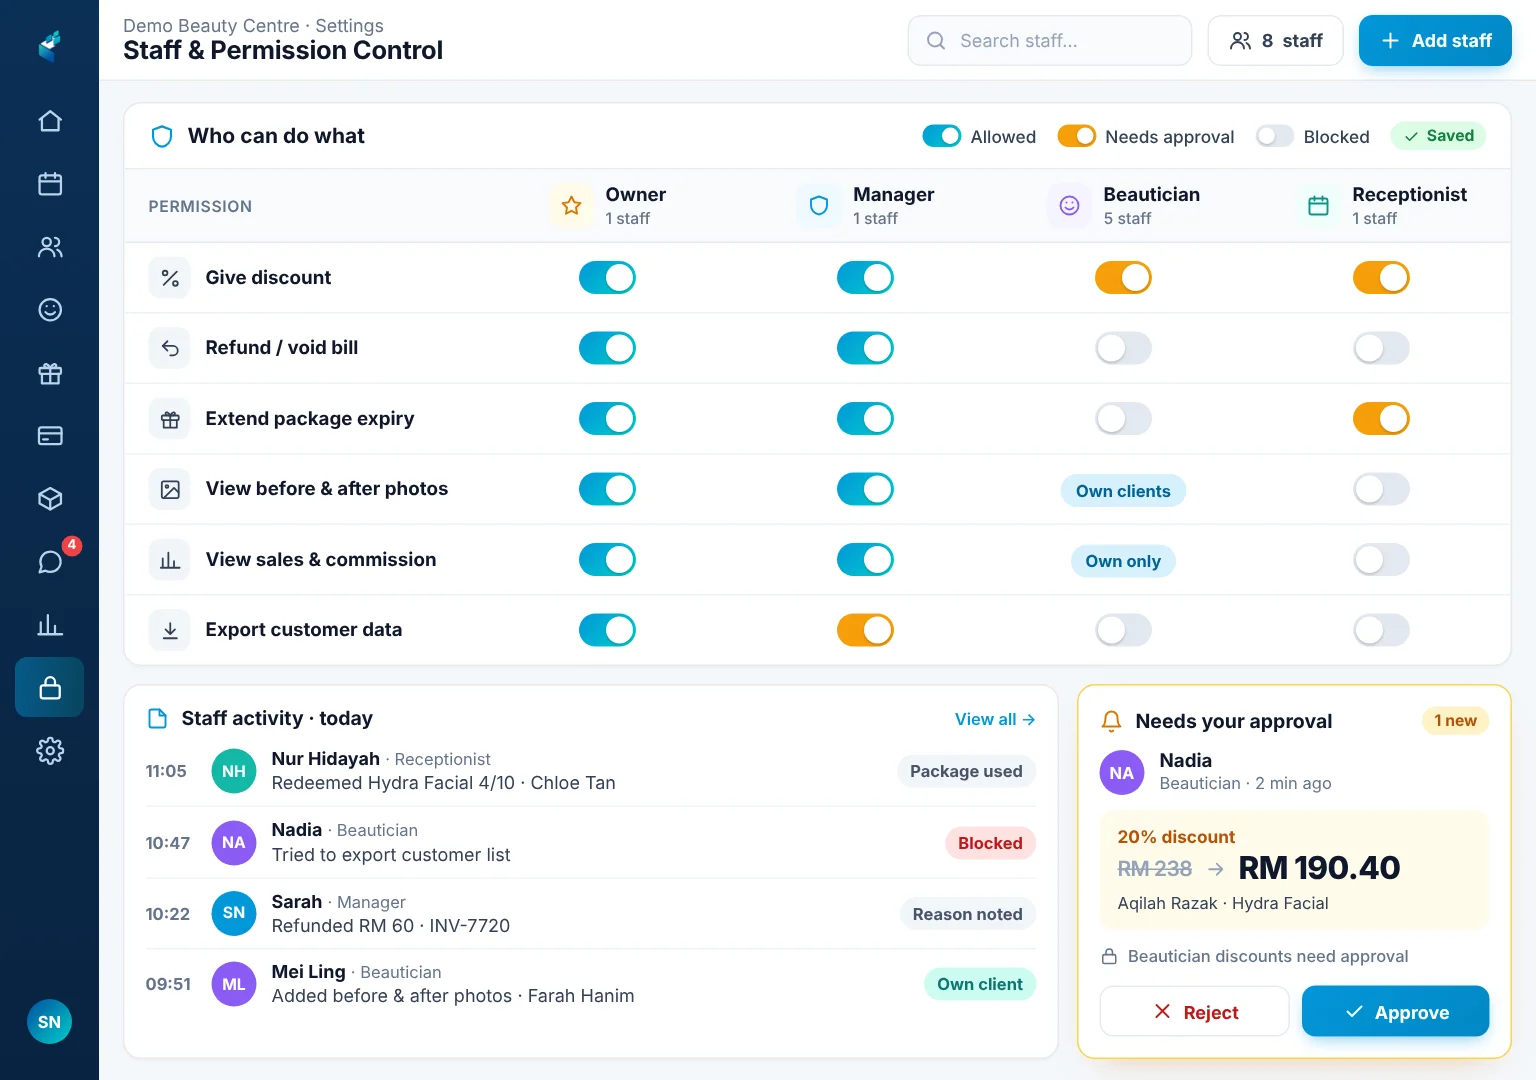Open the gift packages icon in the sidebar
Viewport: 1536px width, 1080px height.
[x=50, y=373]
